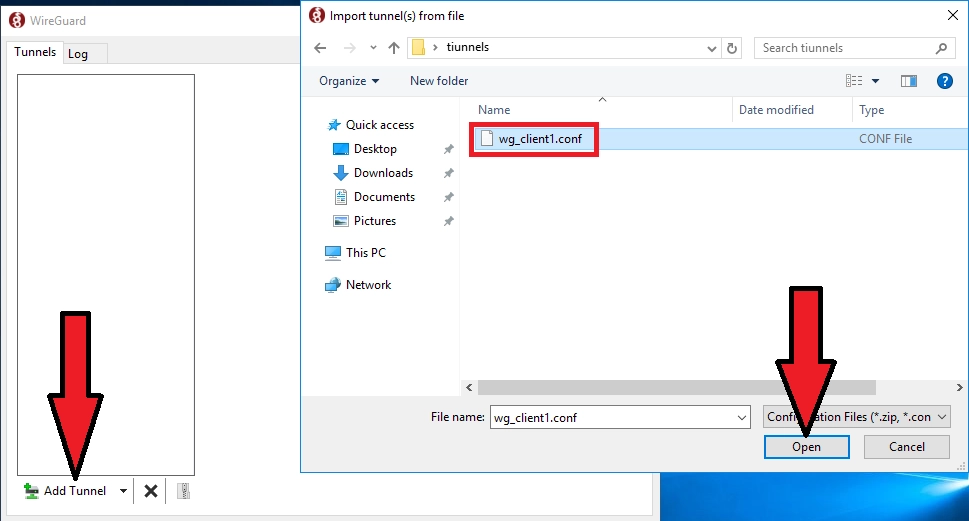This screenshot has height=521, width=969.
Task: Expand the Organize menu
Action: pyautogui.click(x=349, y=81)
